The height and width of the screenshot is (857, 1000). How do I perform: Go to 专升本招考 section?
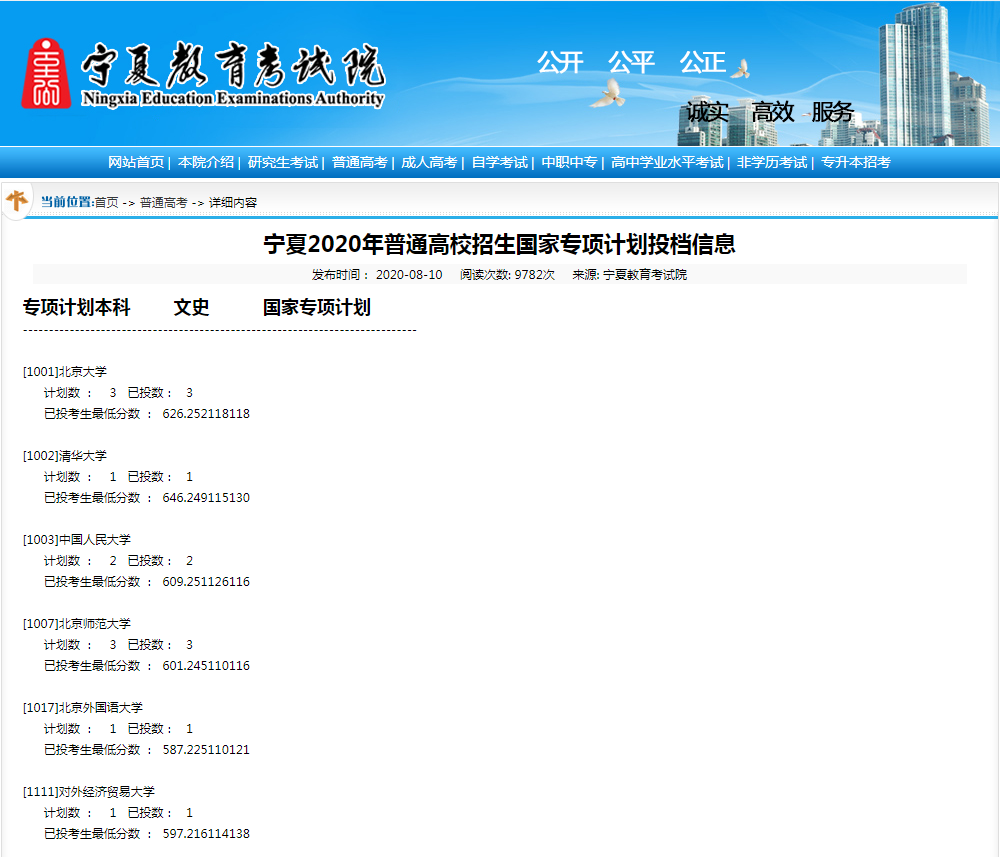[x=855, y=163]
